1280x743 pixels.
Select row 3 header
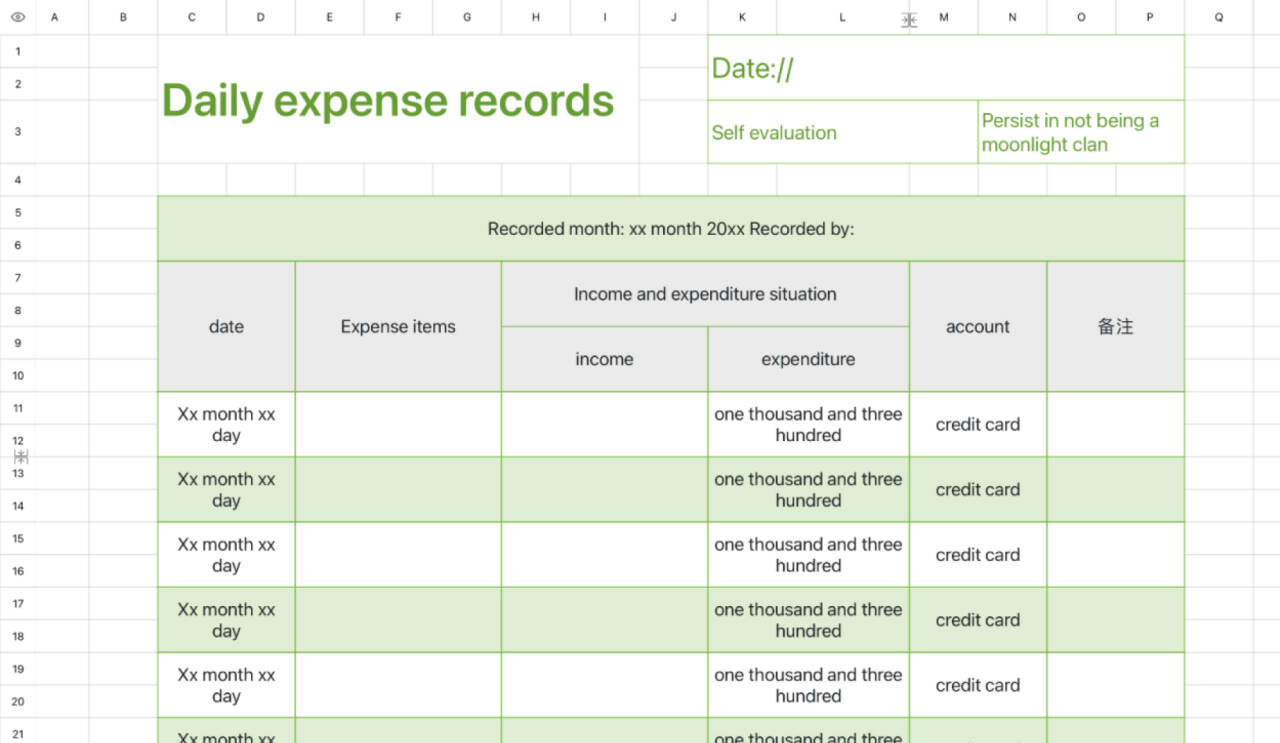(x=18, y=132)
